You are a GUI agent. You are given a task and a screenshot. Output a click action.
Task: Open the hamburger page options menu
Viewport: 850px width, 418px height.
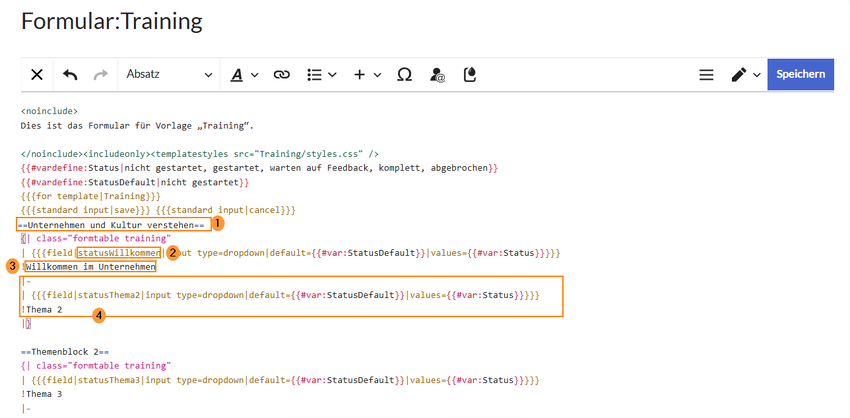tap(706, 74)
